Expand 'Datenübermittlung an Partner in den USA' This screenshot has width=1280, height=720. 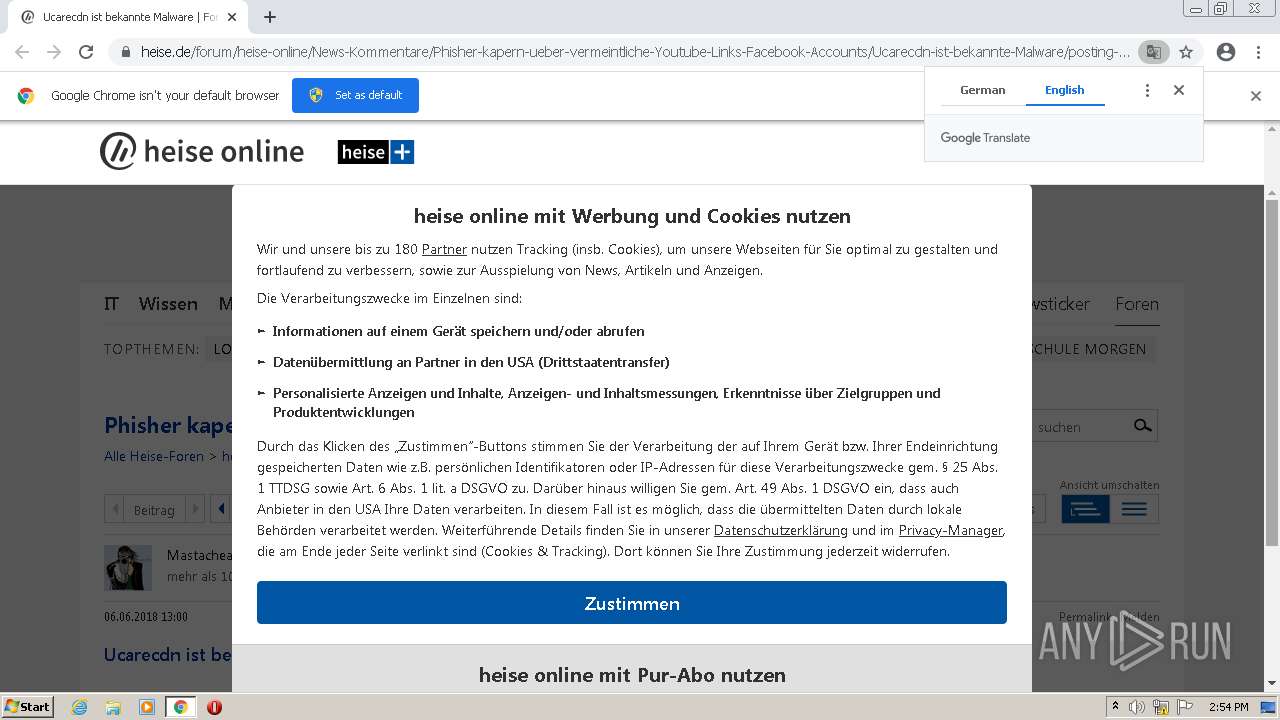tap(463, 362)
